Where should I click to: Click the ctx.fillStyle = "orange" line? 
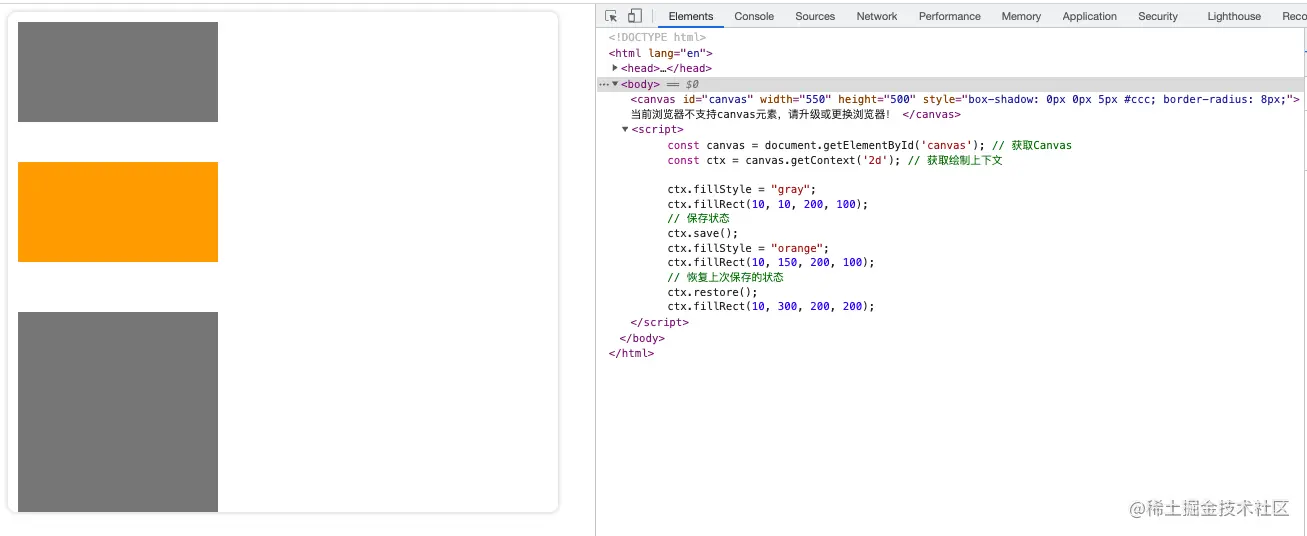(748, 248)
